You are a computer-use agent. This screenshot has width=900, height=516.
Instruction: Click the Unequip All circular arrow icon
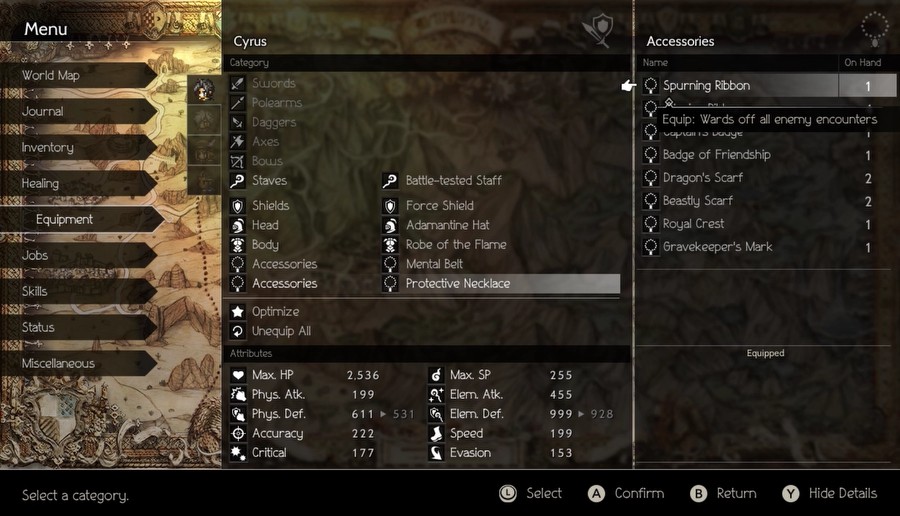(x=238, y=331)
